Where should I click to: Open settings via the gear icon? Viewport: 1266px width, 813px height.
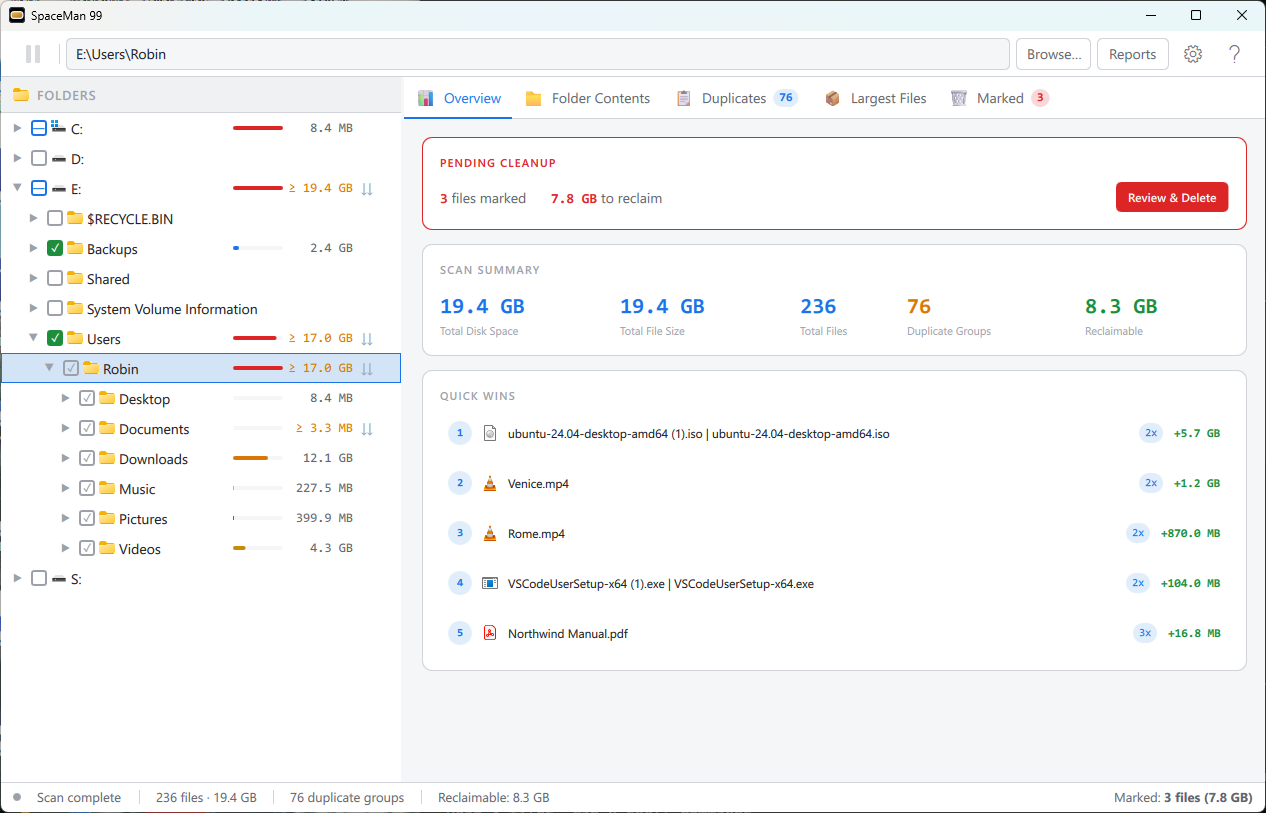(x=1193, y=54)
